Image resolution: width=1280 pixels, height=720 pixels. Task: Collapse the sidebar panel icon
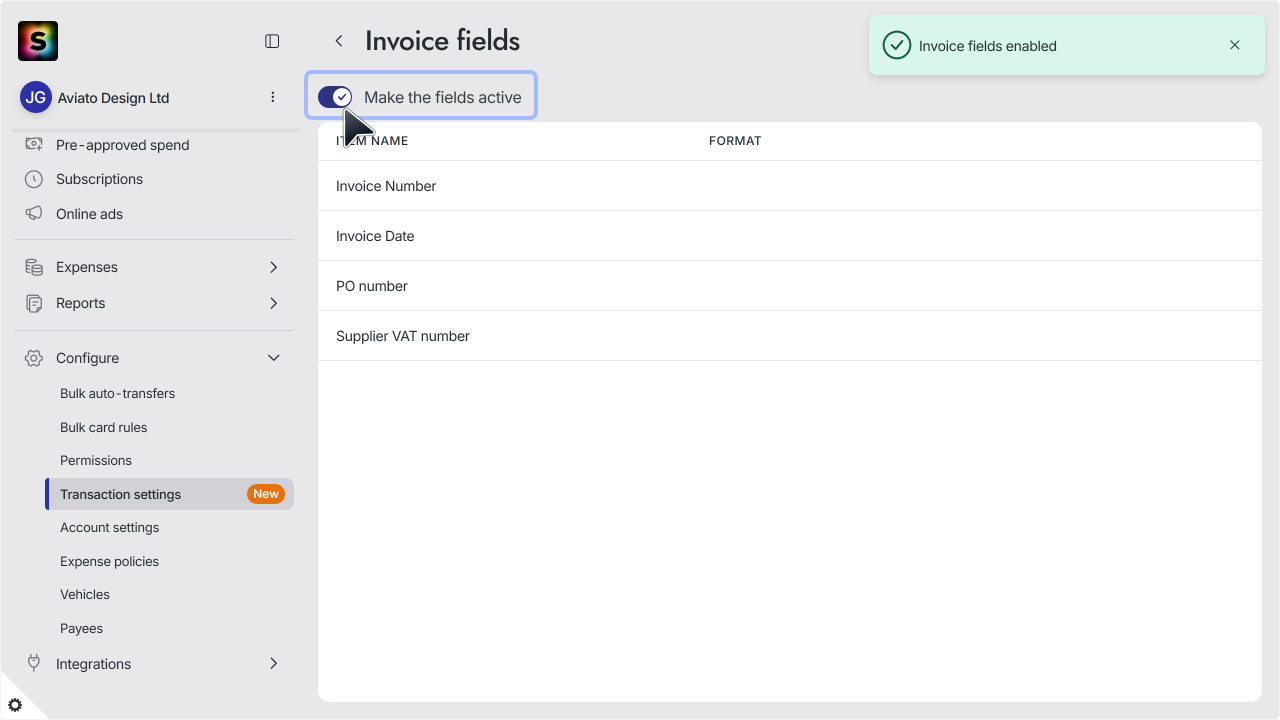272,41
